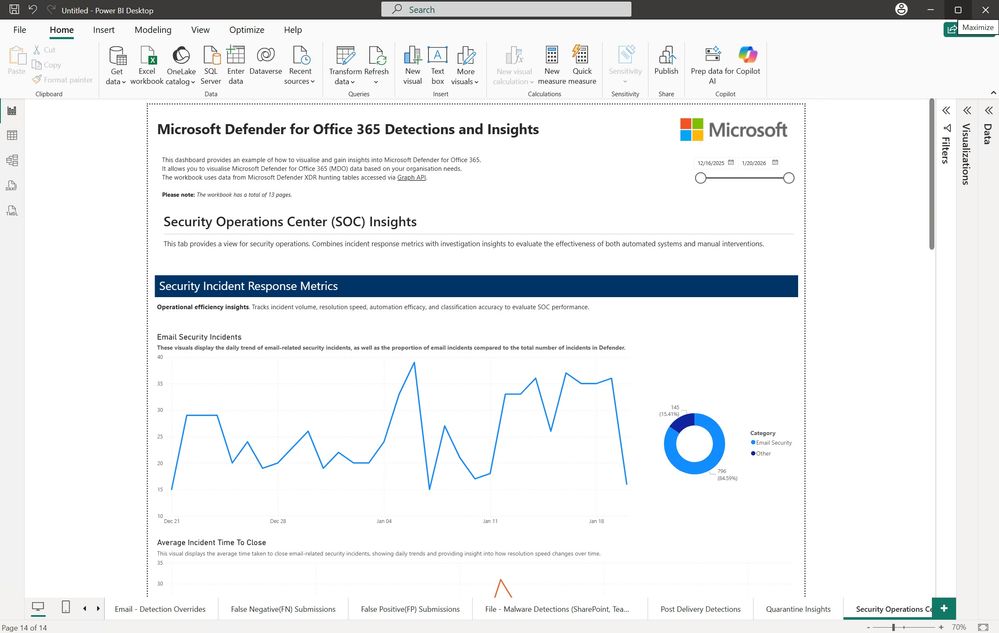Open the File menu

click(20, 30)
